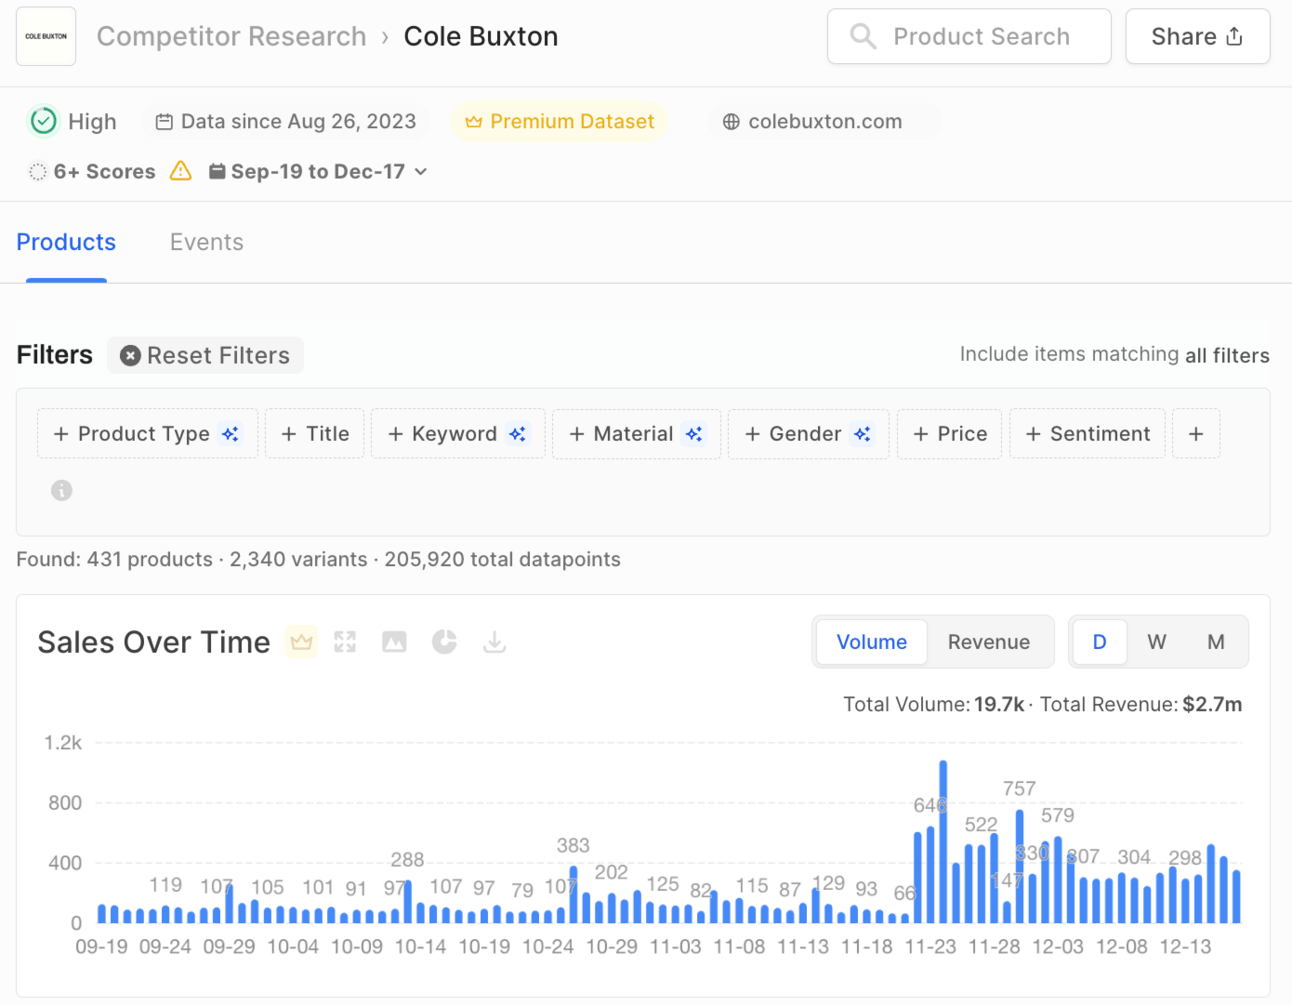Viewport: 1292px width, 1006px height.
Task: Add a Price filter
Action: coord(949,434)
